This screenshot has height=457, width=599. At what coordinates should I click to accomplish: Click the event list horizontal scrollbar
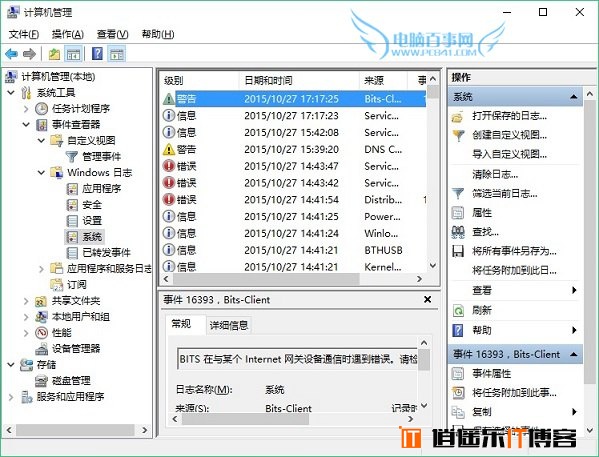pos(292,279)
